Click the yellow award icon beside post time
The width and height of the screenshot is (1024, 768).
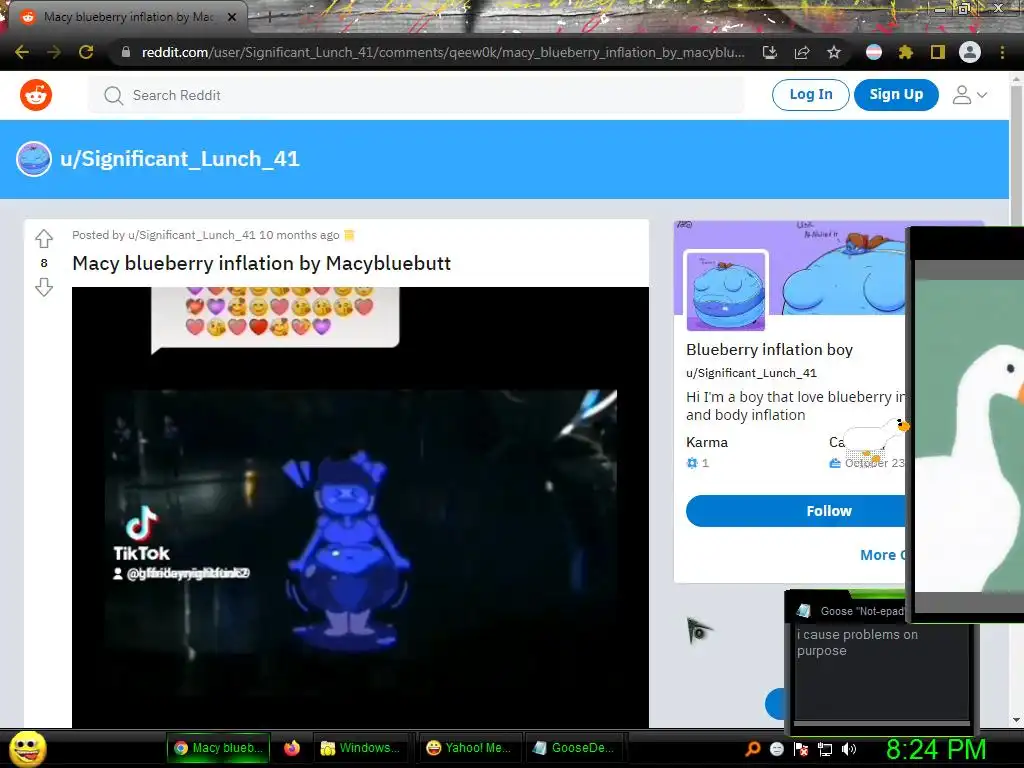tap(349, 235)
